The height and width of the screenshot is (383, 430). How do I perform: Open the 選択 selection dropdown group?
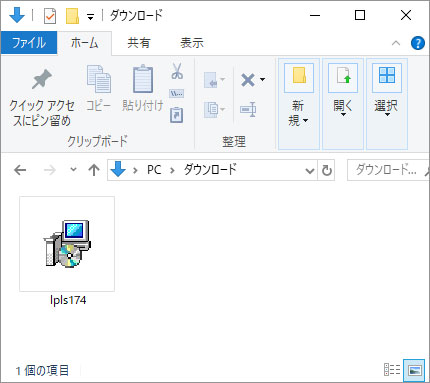[x=387, y=104]
